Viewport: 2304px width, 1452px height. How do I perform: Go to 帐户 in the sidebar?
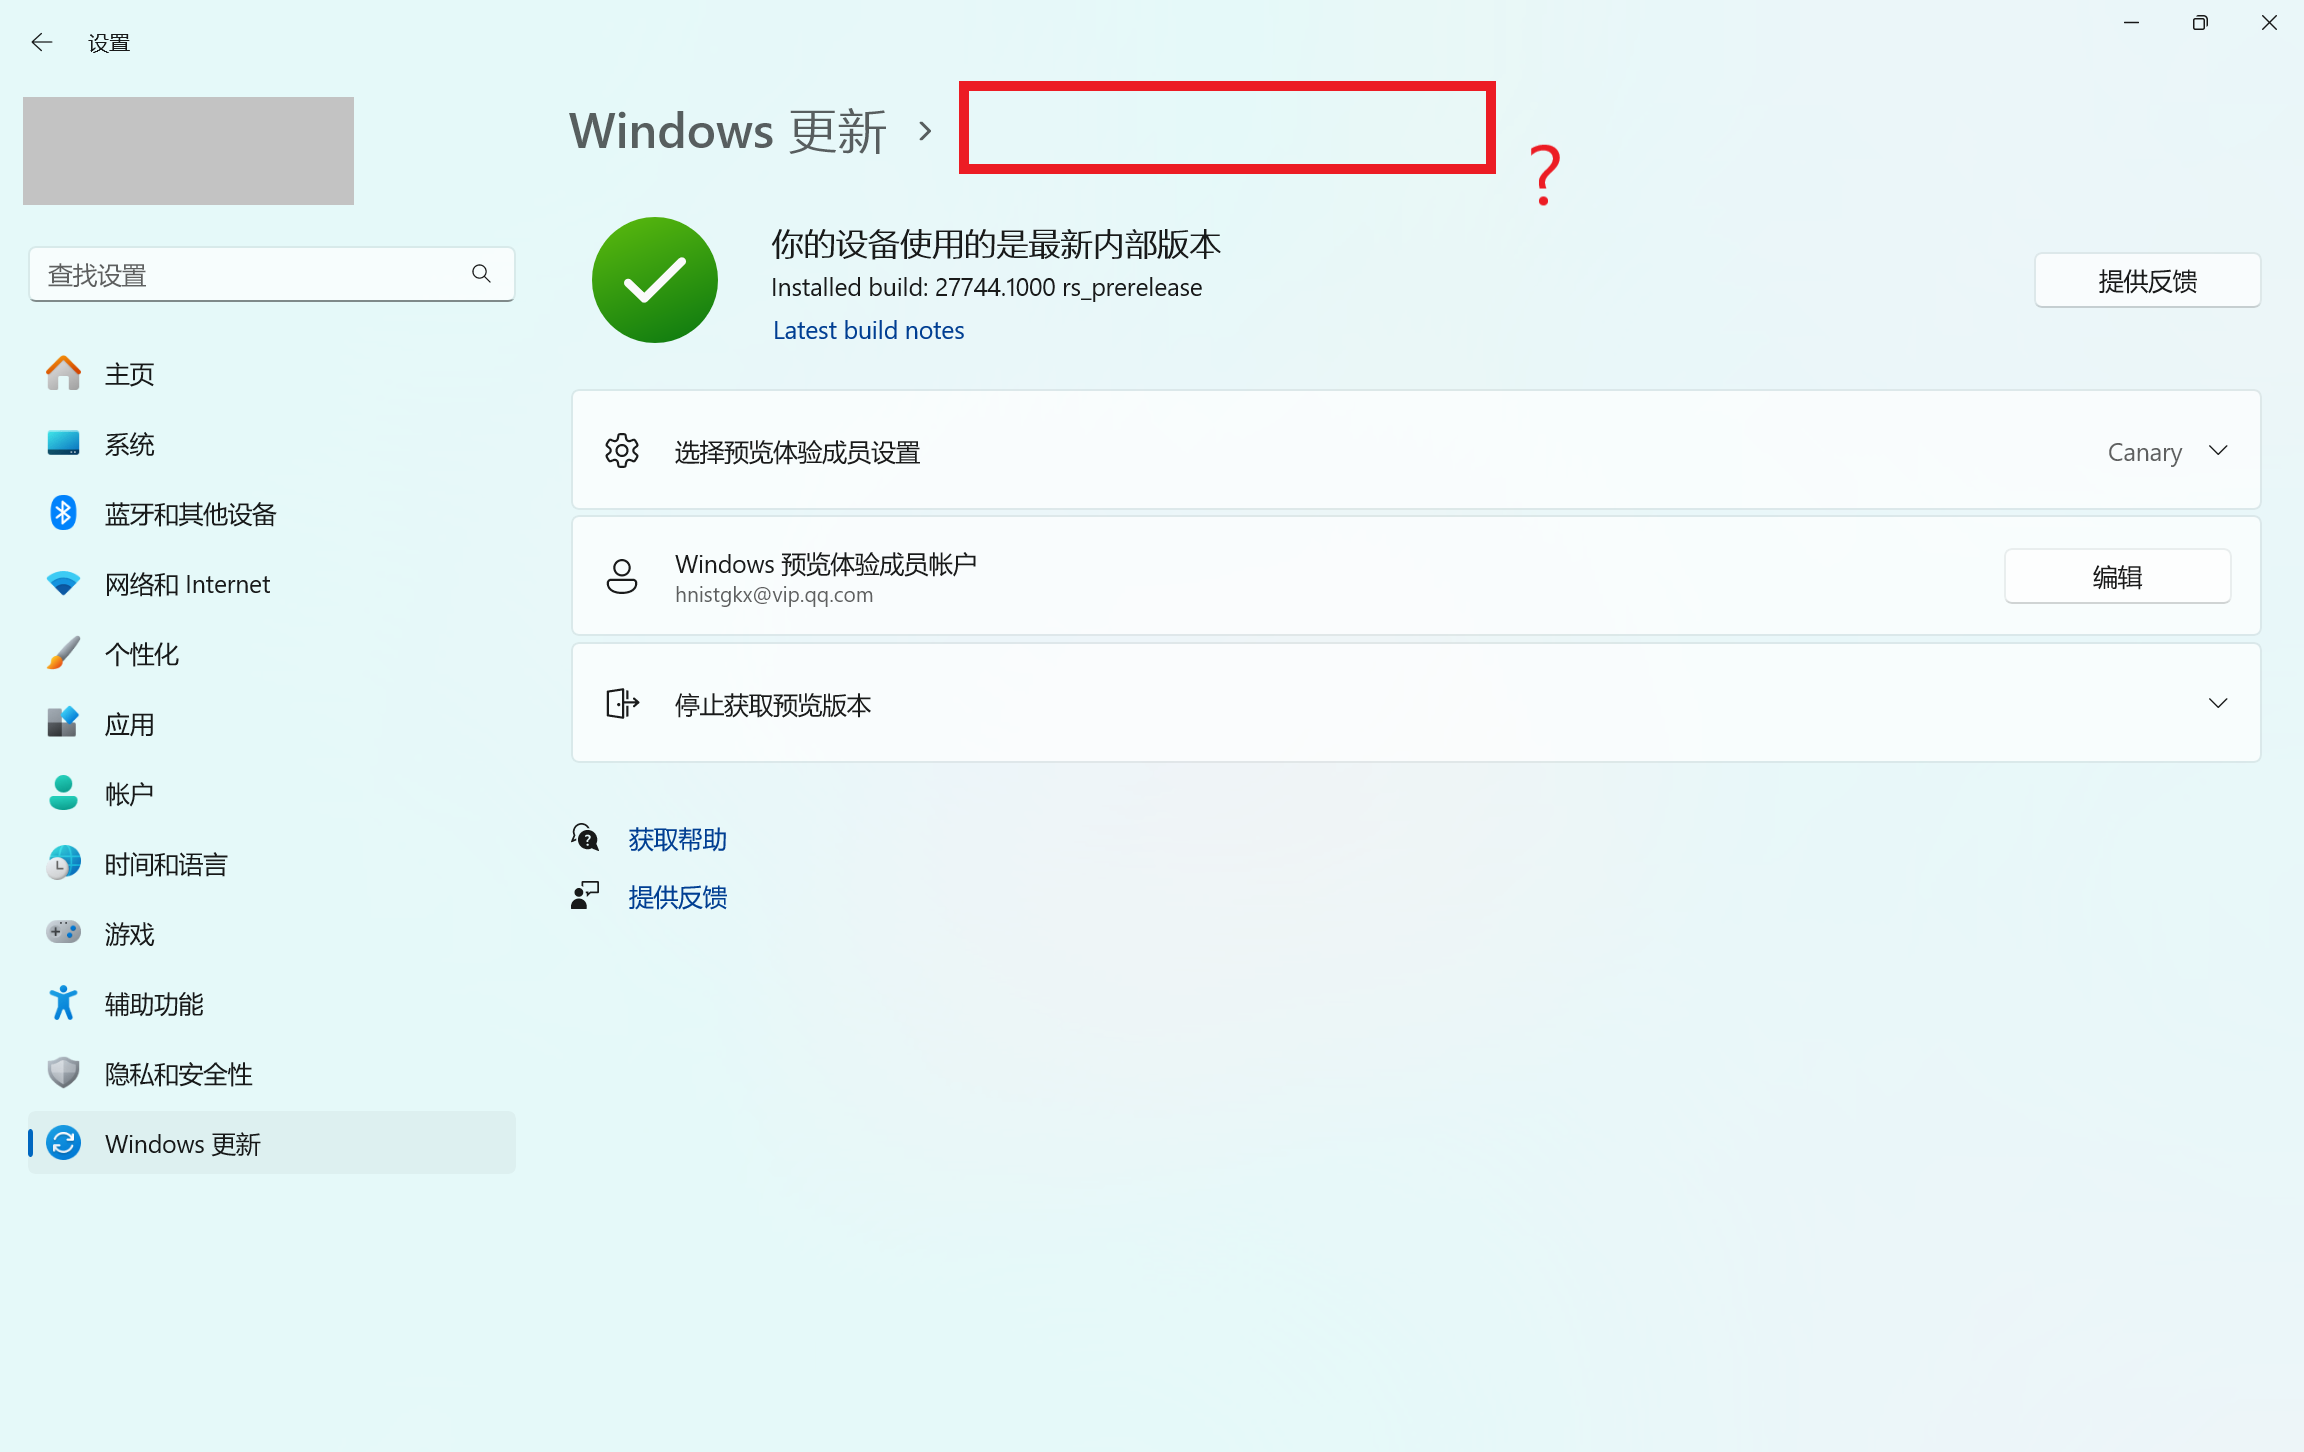tap(130, 794)
